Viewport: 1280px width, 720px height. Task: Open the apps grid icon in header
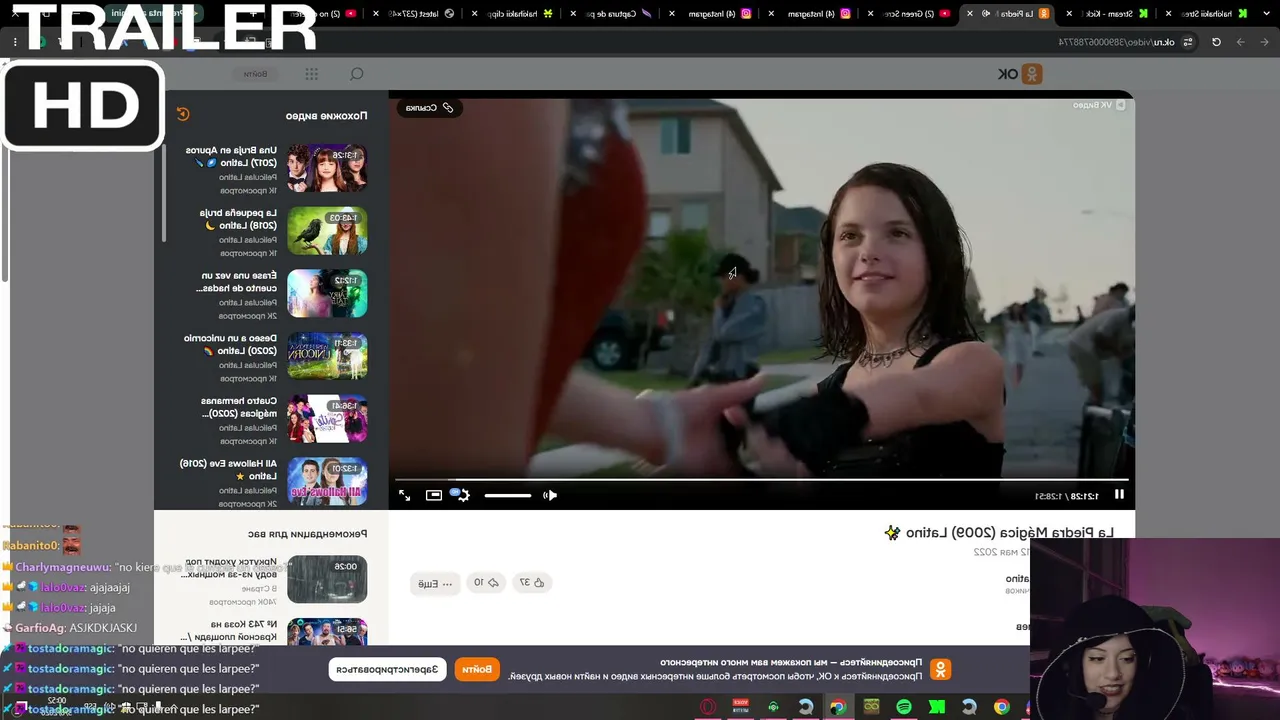pos(312,74)
